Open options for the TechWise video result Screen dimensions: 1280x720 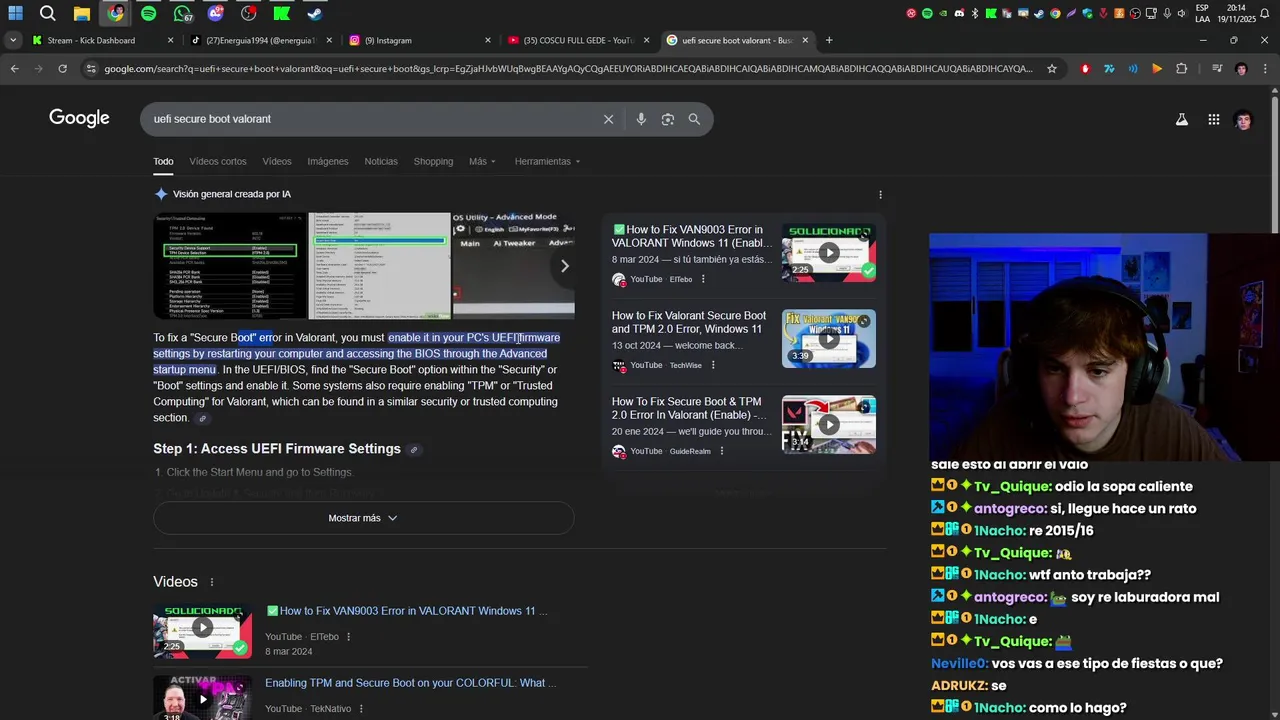713,365
